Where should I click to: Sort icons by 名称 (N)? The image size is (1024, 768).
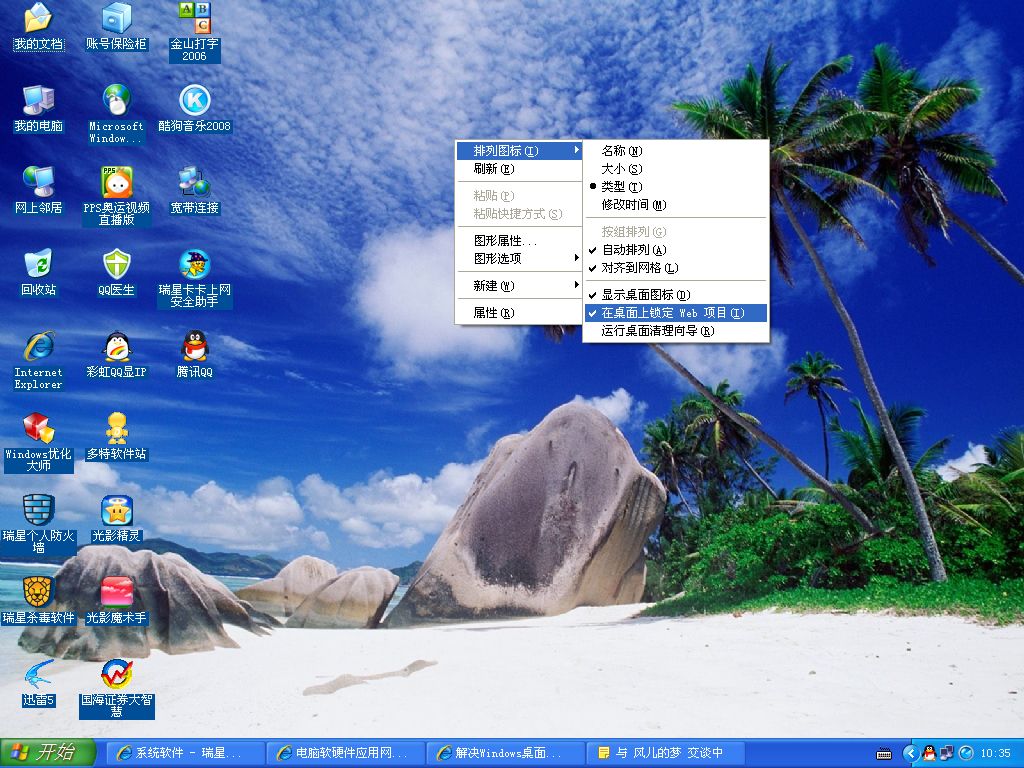[x=676, y=151]
